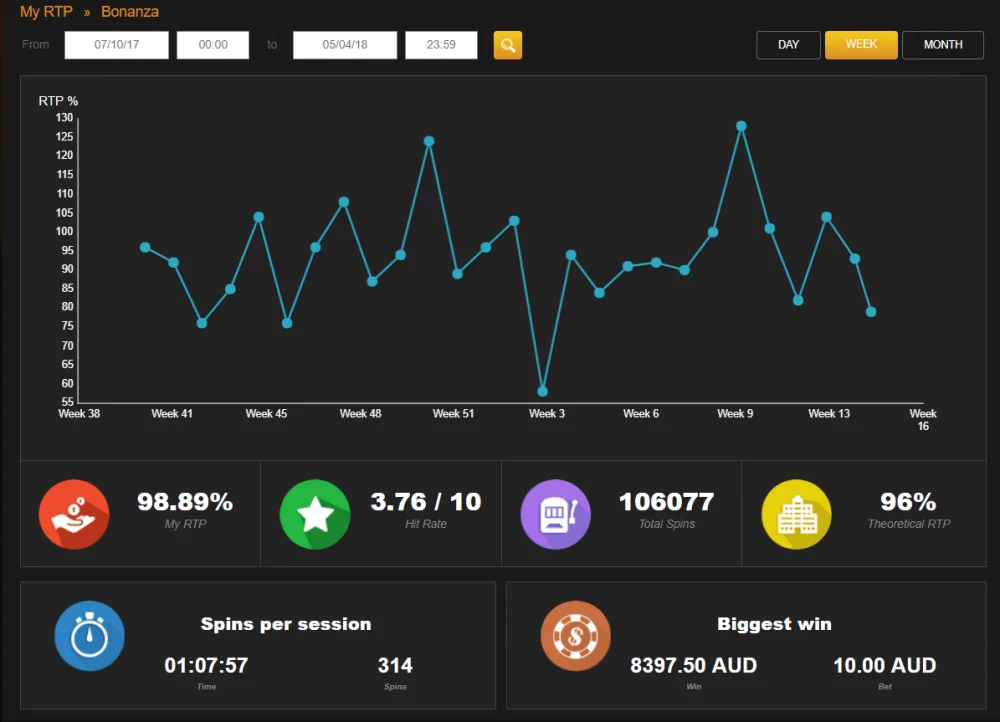
Task: Click the first data point on the chart
Action: coord(145,247)
